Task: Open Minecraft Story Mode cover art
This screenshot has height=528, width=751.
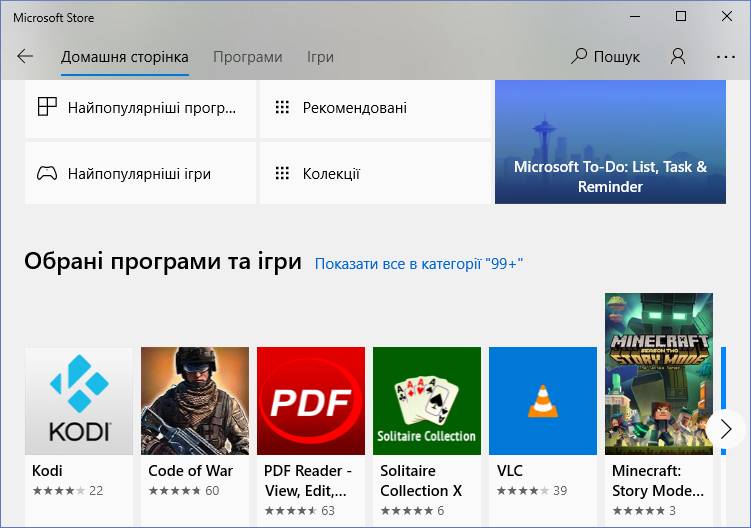Action: [x=659, y=374]
